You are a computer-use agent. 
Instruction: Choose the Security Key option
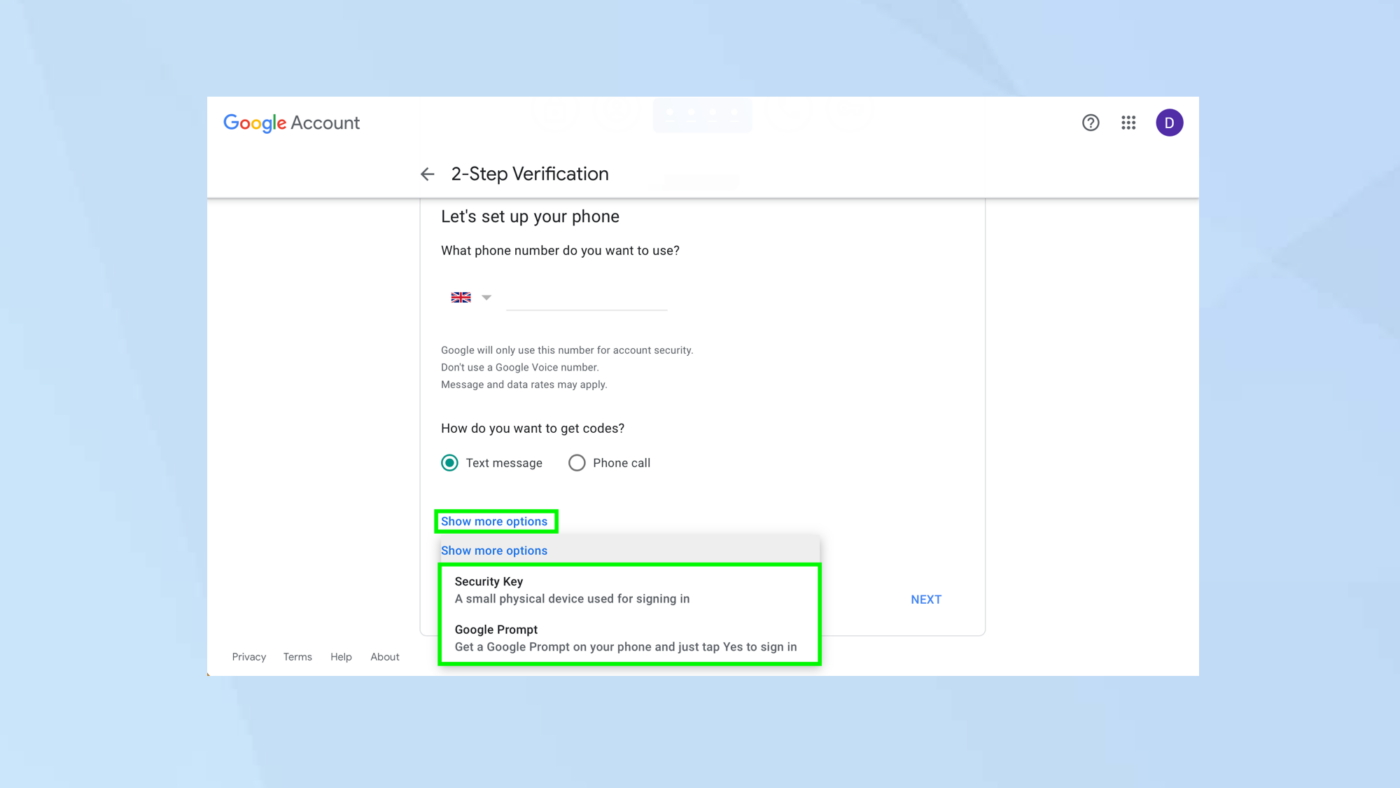(629, 590)
